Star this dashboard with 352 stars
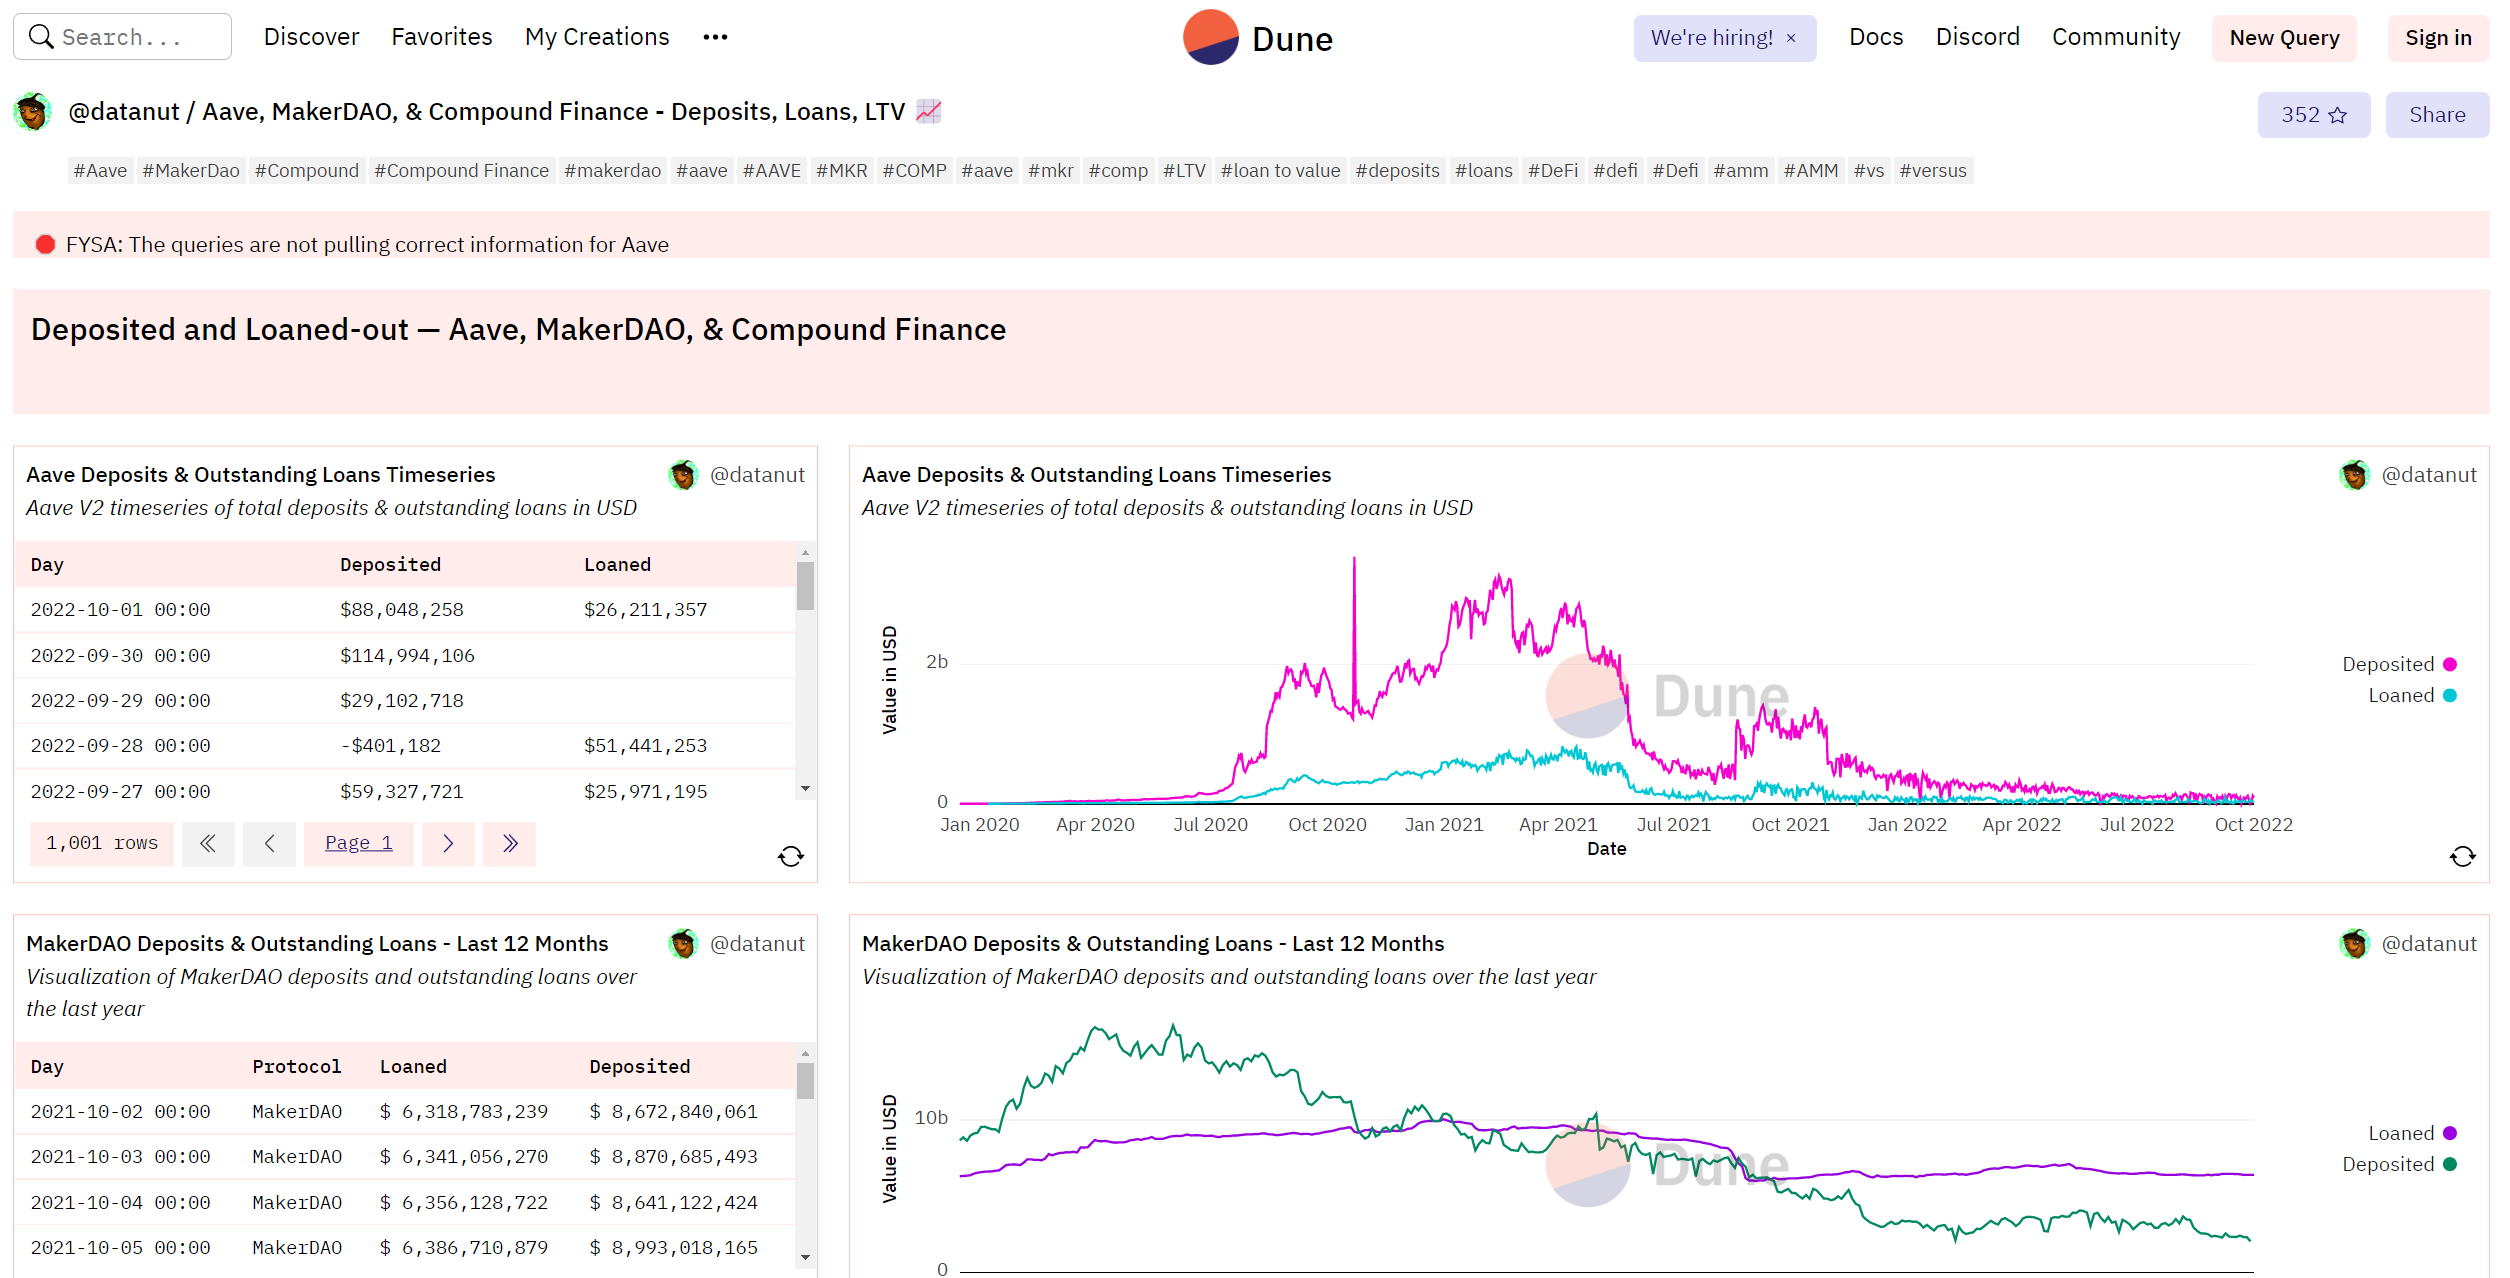2510x1278 pixels. [2313, 115]
